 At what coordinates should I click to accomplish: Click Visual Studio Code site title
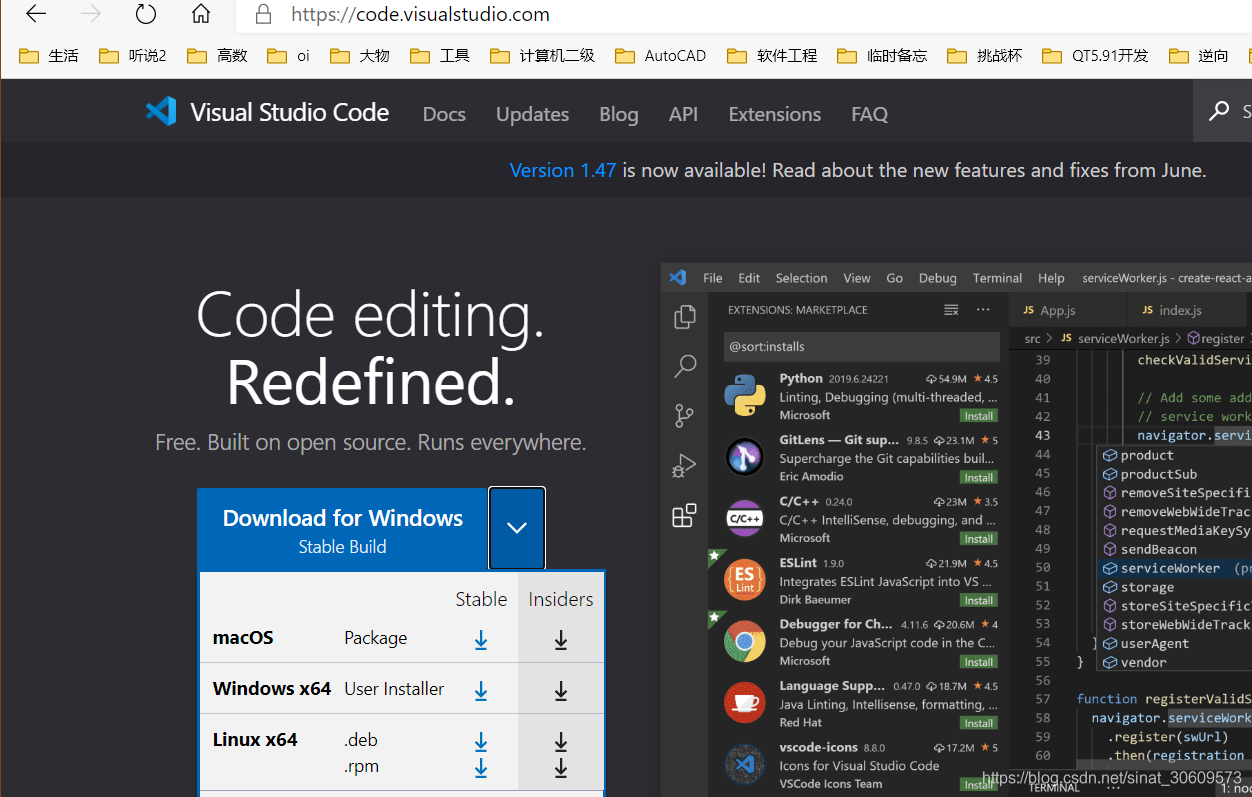(x=290, y=112)
